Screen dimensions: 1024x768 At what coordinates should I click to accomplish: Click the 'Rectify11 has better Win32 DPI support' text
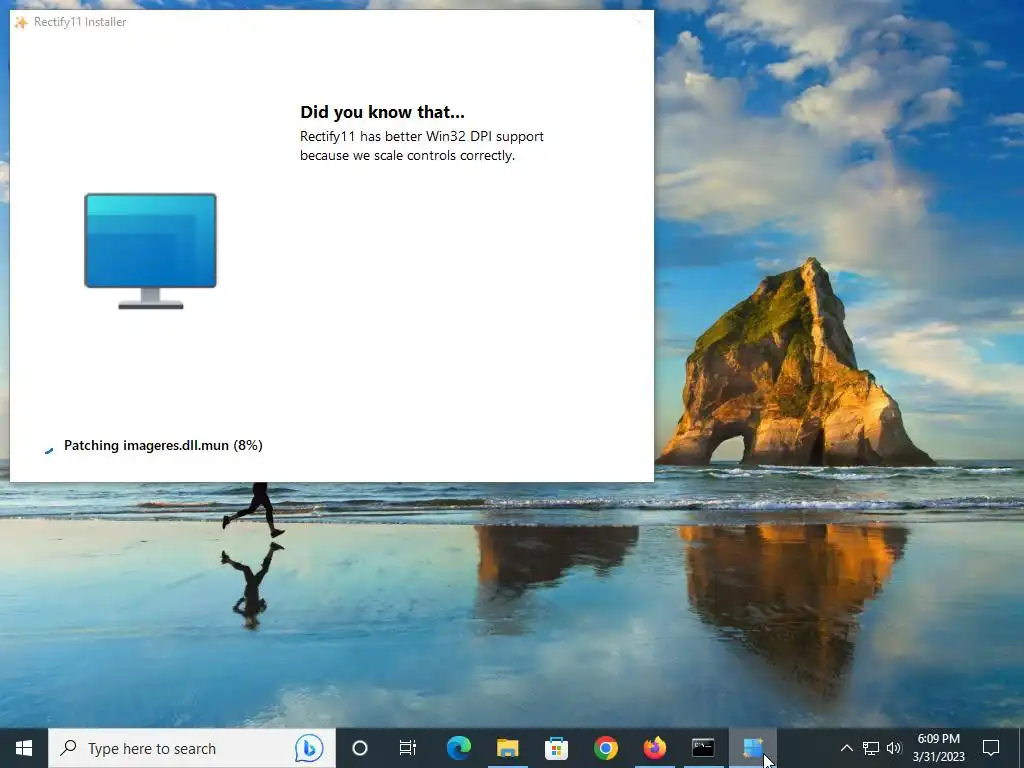422,136
